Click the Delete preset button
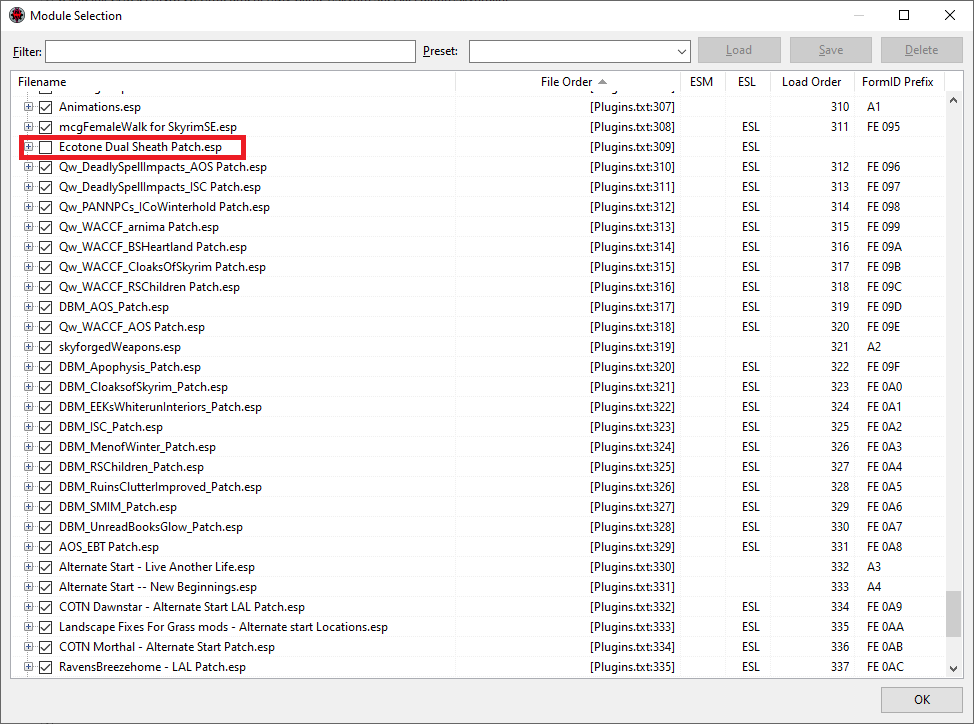 [x=921, y=50]
